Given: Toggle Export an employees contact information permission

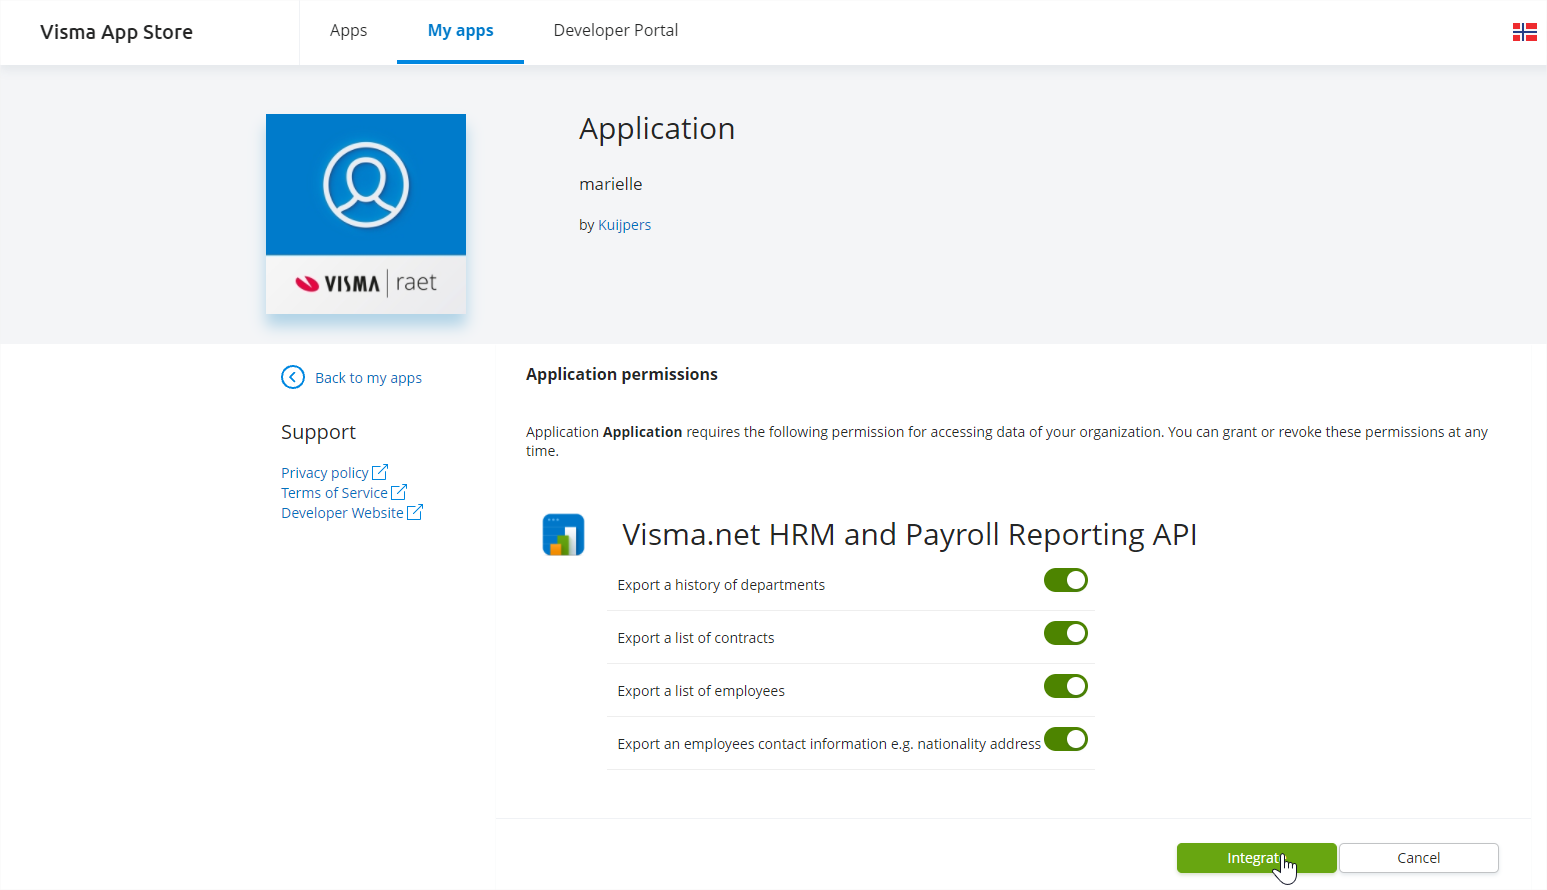Looking at the screenshot, I should click(1066, 739).
